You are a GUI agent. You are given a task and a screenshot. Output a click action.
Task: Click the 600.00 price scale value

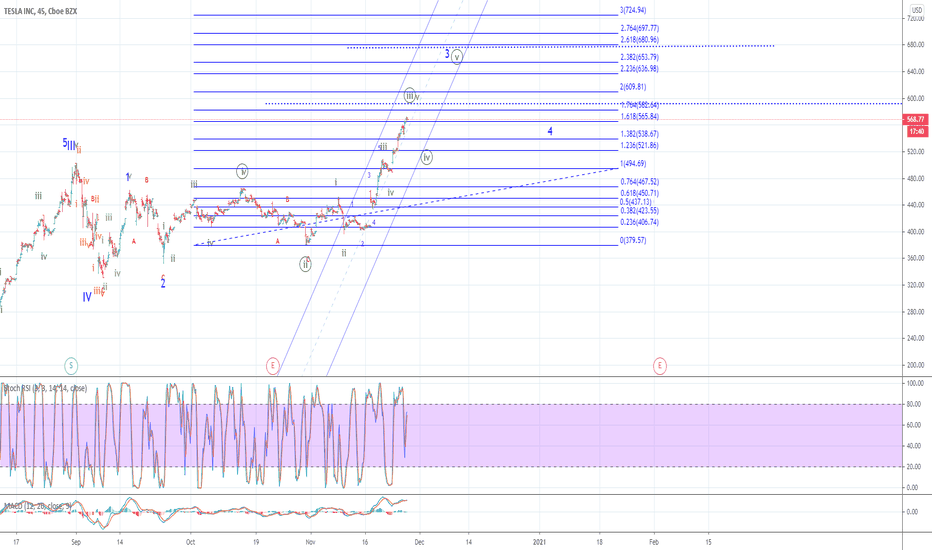[916, 99]
